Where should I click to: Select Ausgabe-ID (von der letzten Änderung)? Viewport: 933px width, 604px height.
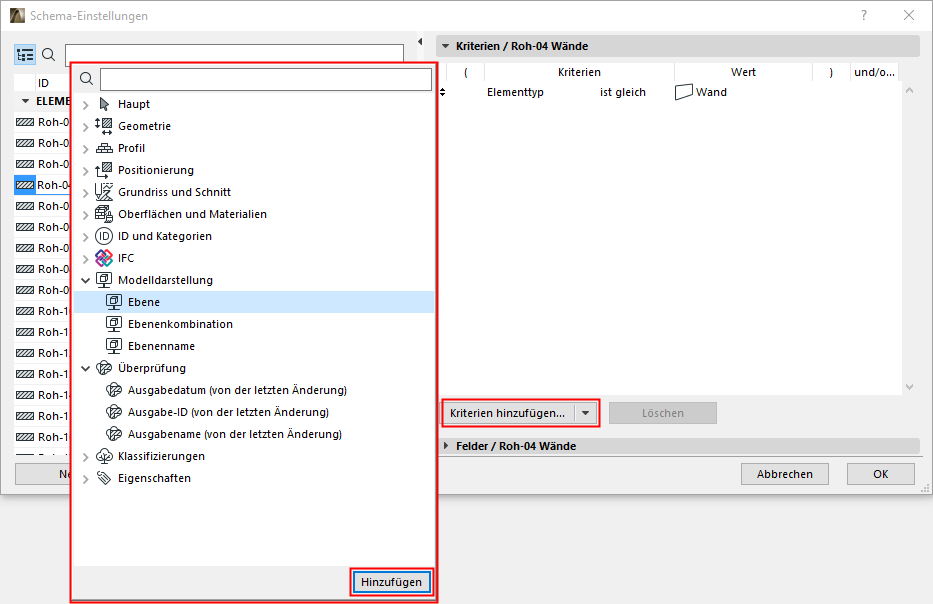point(253,412)
